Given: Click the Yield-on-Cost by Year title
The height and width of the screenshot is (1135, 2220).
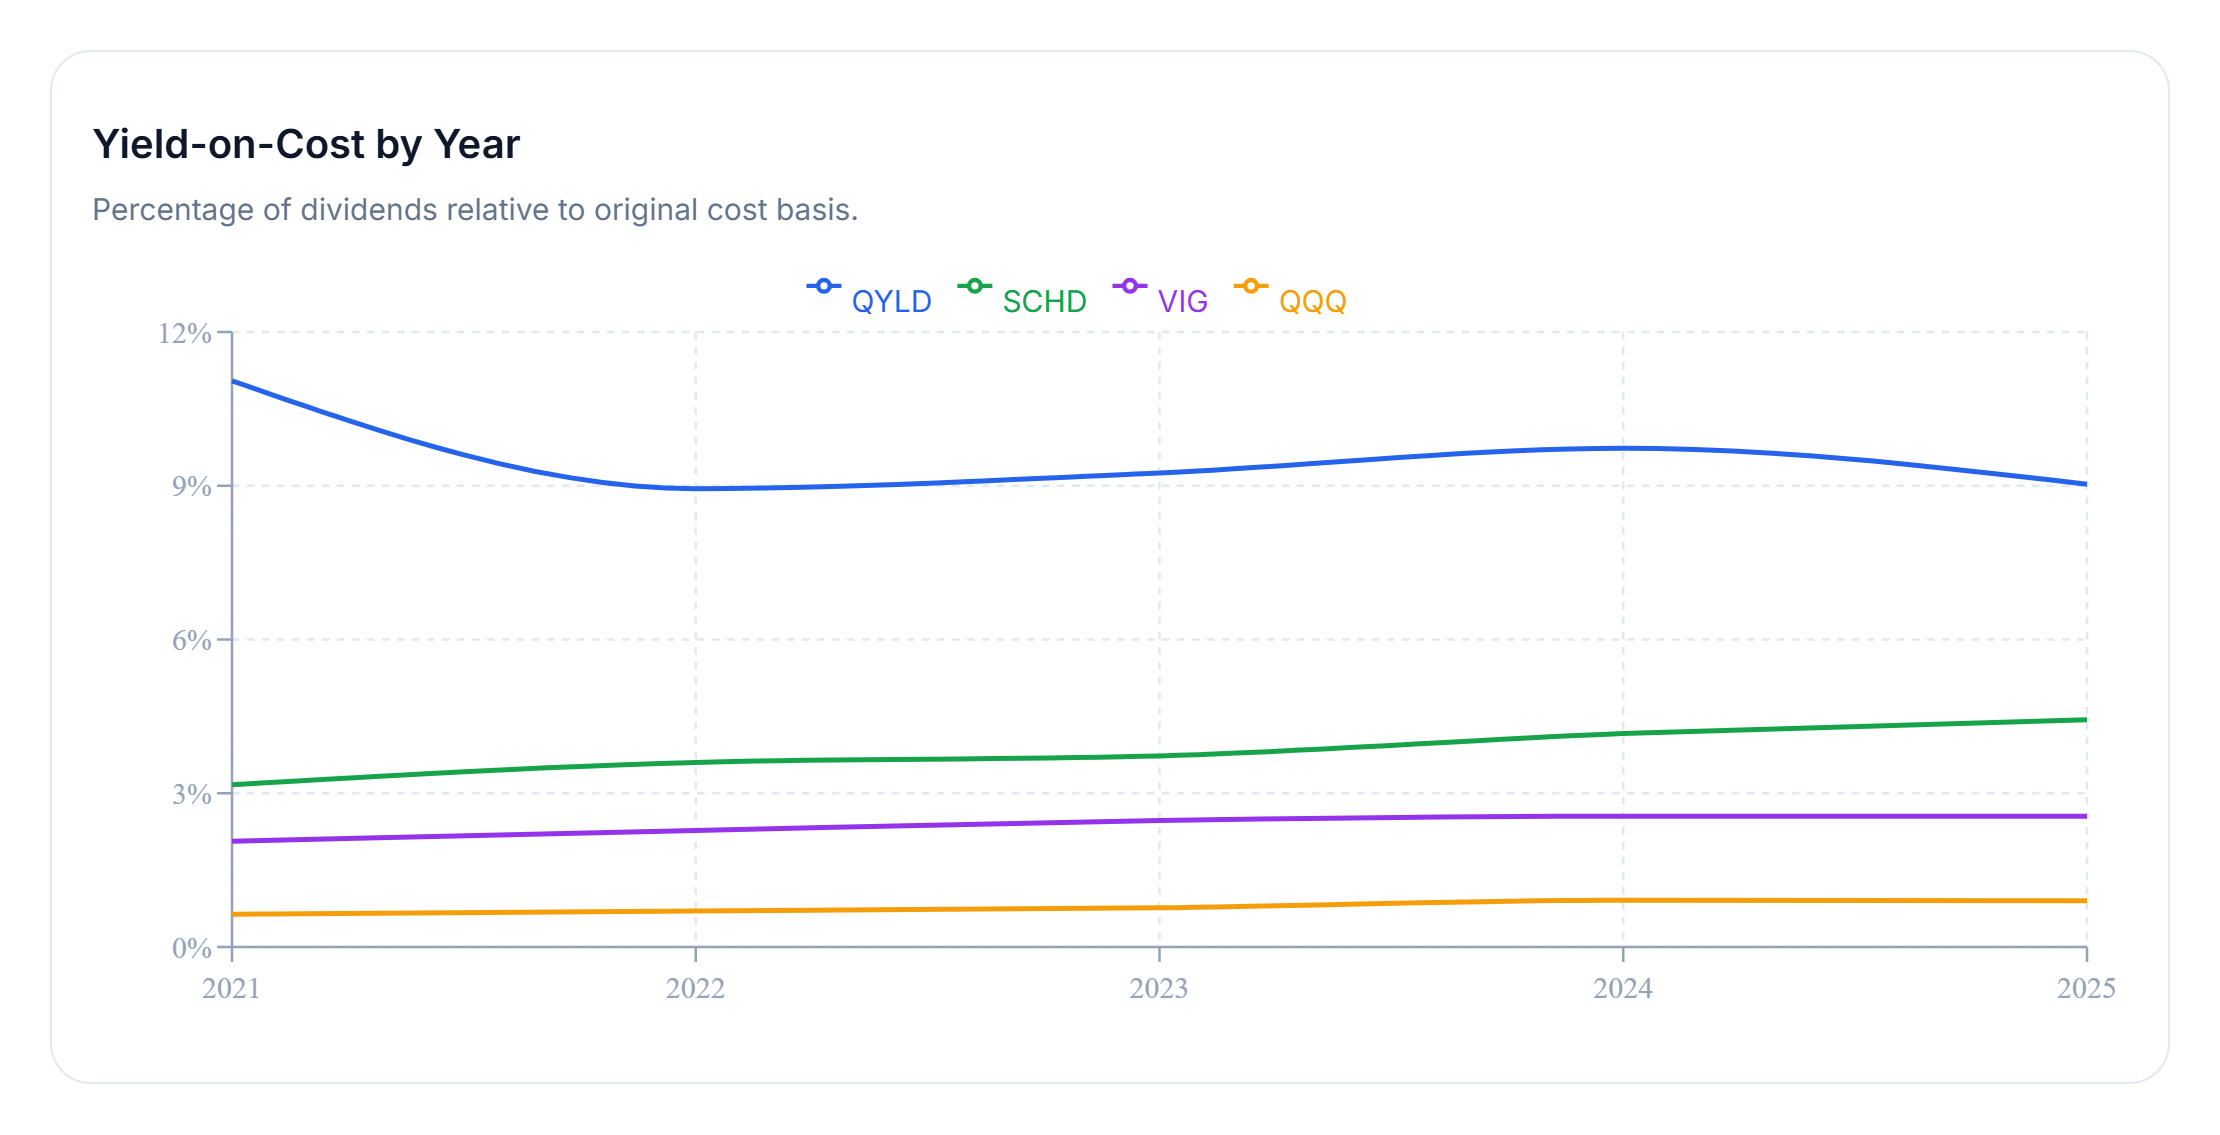Looking at the screenshot, I should pyautogui.click(x=306, y=144).
